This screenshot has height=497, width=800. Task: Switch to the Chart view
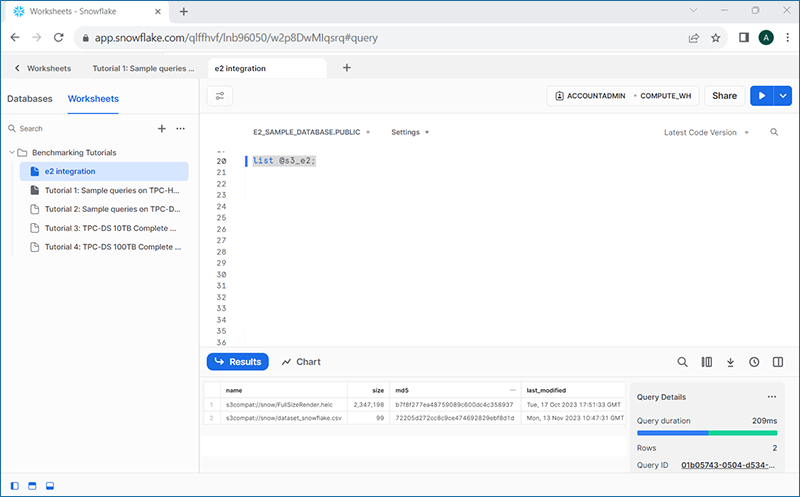(301, 362)
